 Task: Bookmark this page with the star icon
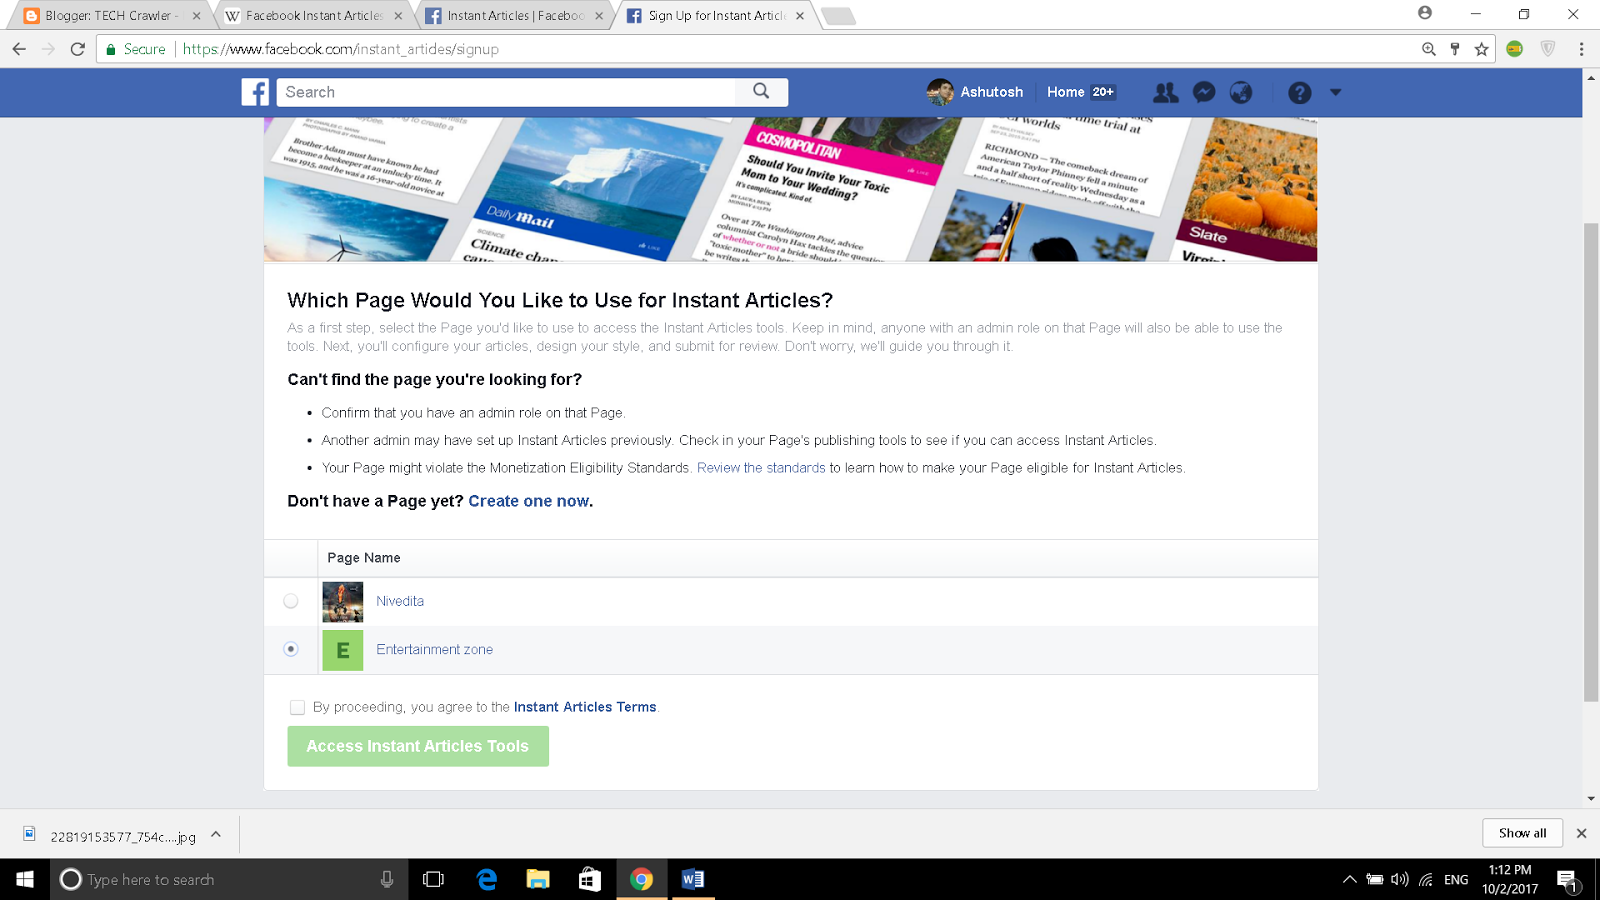[1481, 48]
